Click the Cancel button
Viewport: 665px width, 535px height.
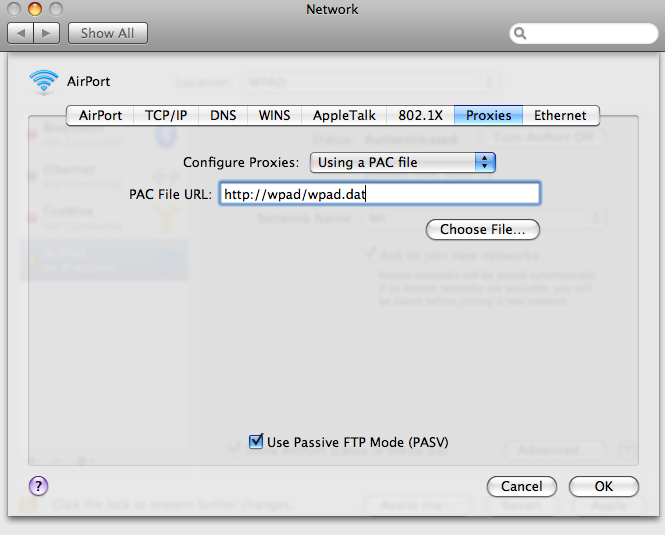[522, 486]
